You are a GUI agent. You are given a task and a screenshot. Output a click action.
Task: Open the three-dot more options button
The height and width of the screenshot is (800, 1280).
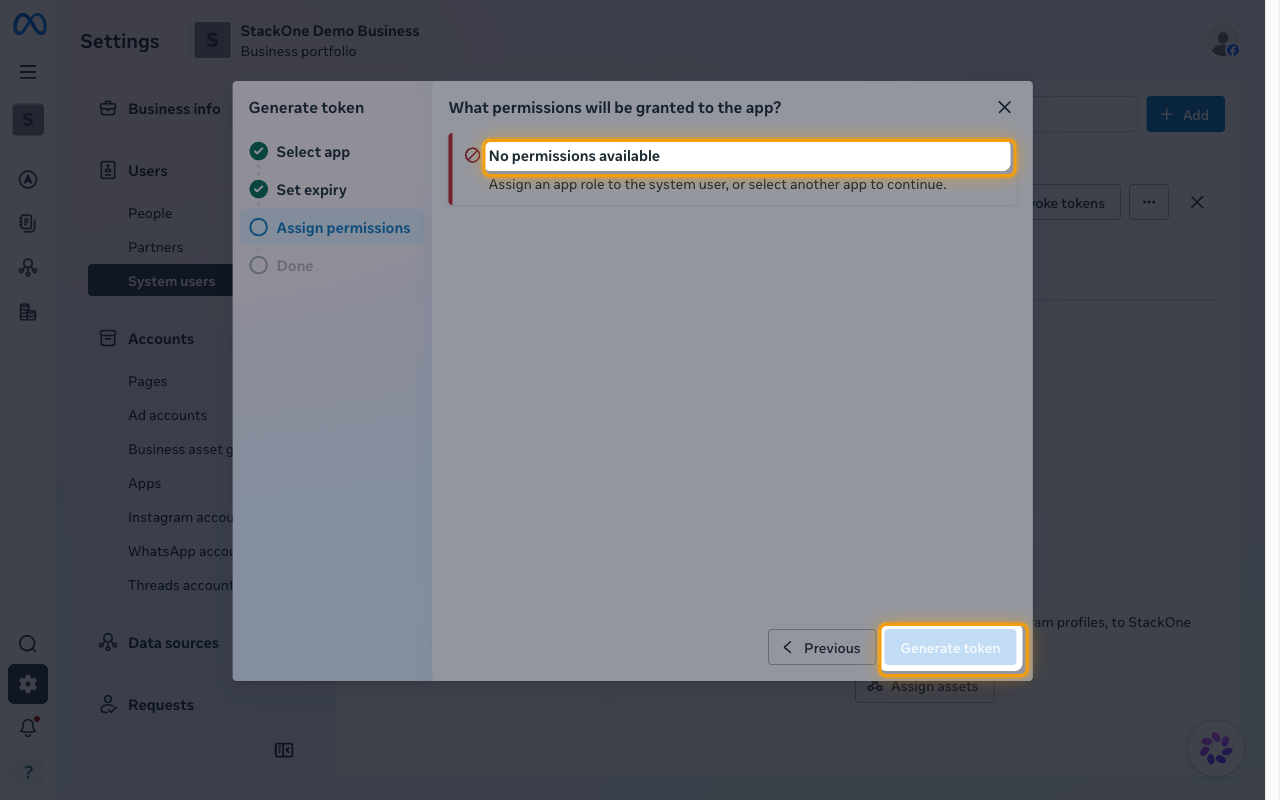click(x=1149, y=202)
